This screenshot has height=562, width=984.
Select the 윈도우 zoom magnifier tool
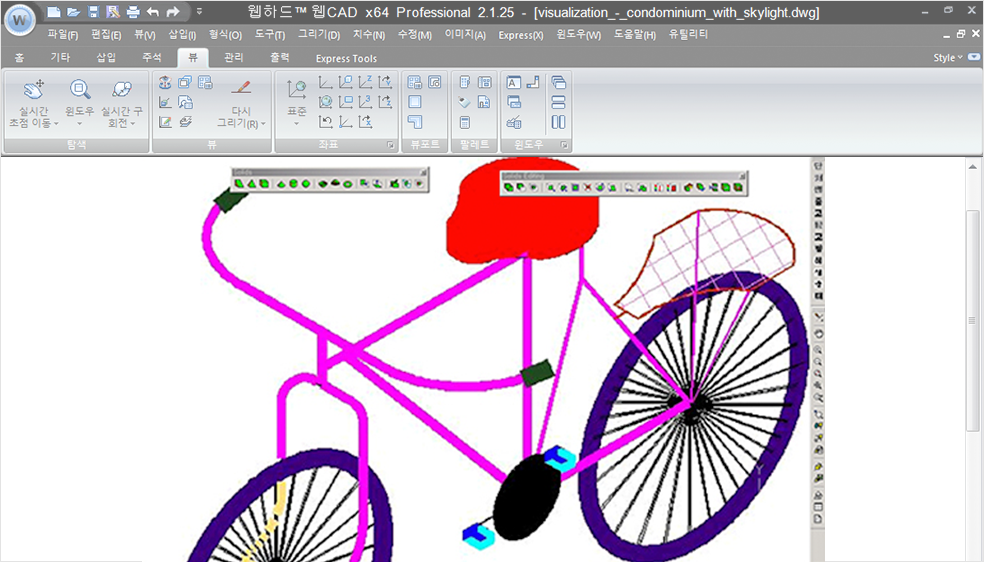[x=80, y=89]
